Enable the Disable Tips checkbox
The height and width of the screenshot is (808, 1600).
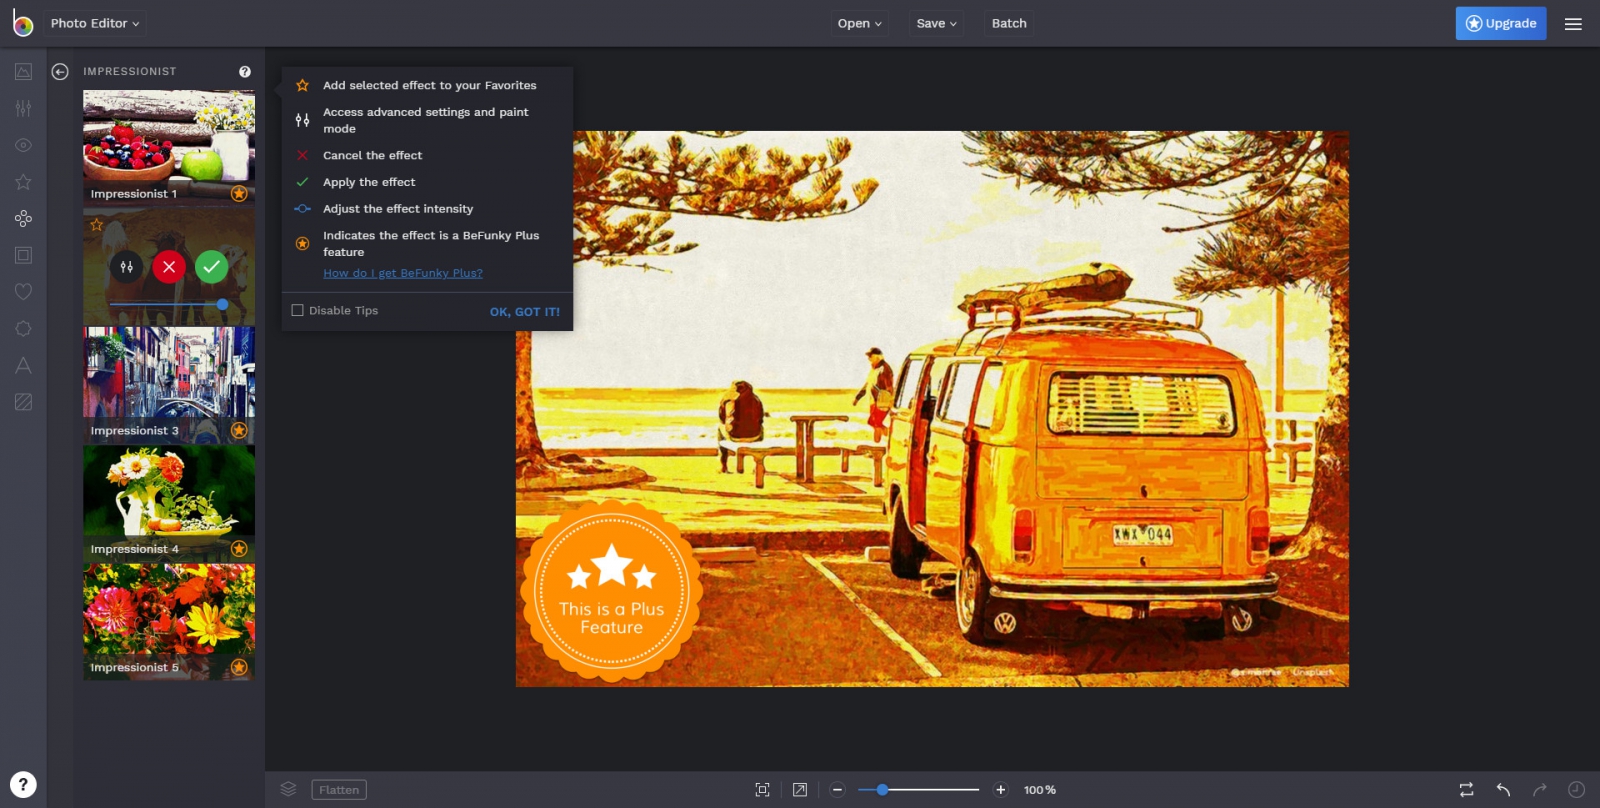297,310
